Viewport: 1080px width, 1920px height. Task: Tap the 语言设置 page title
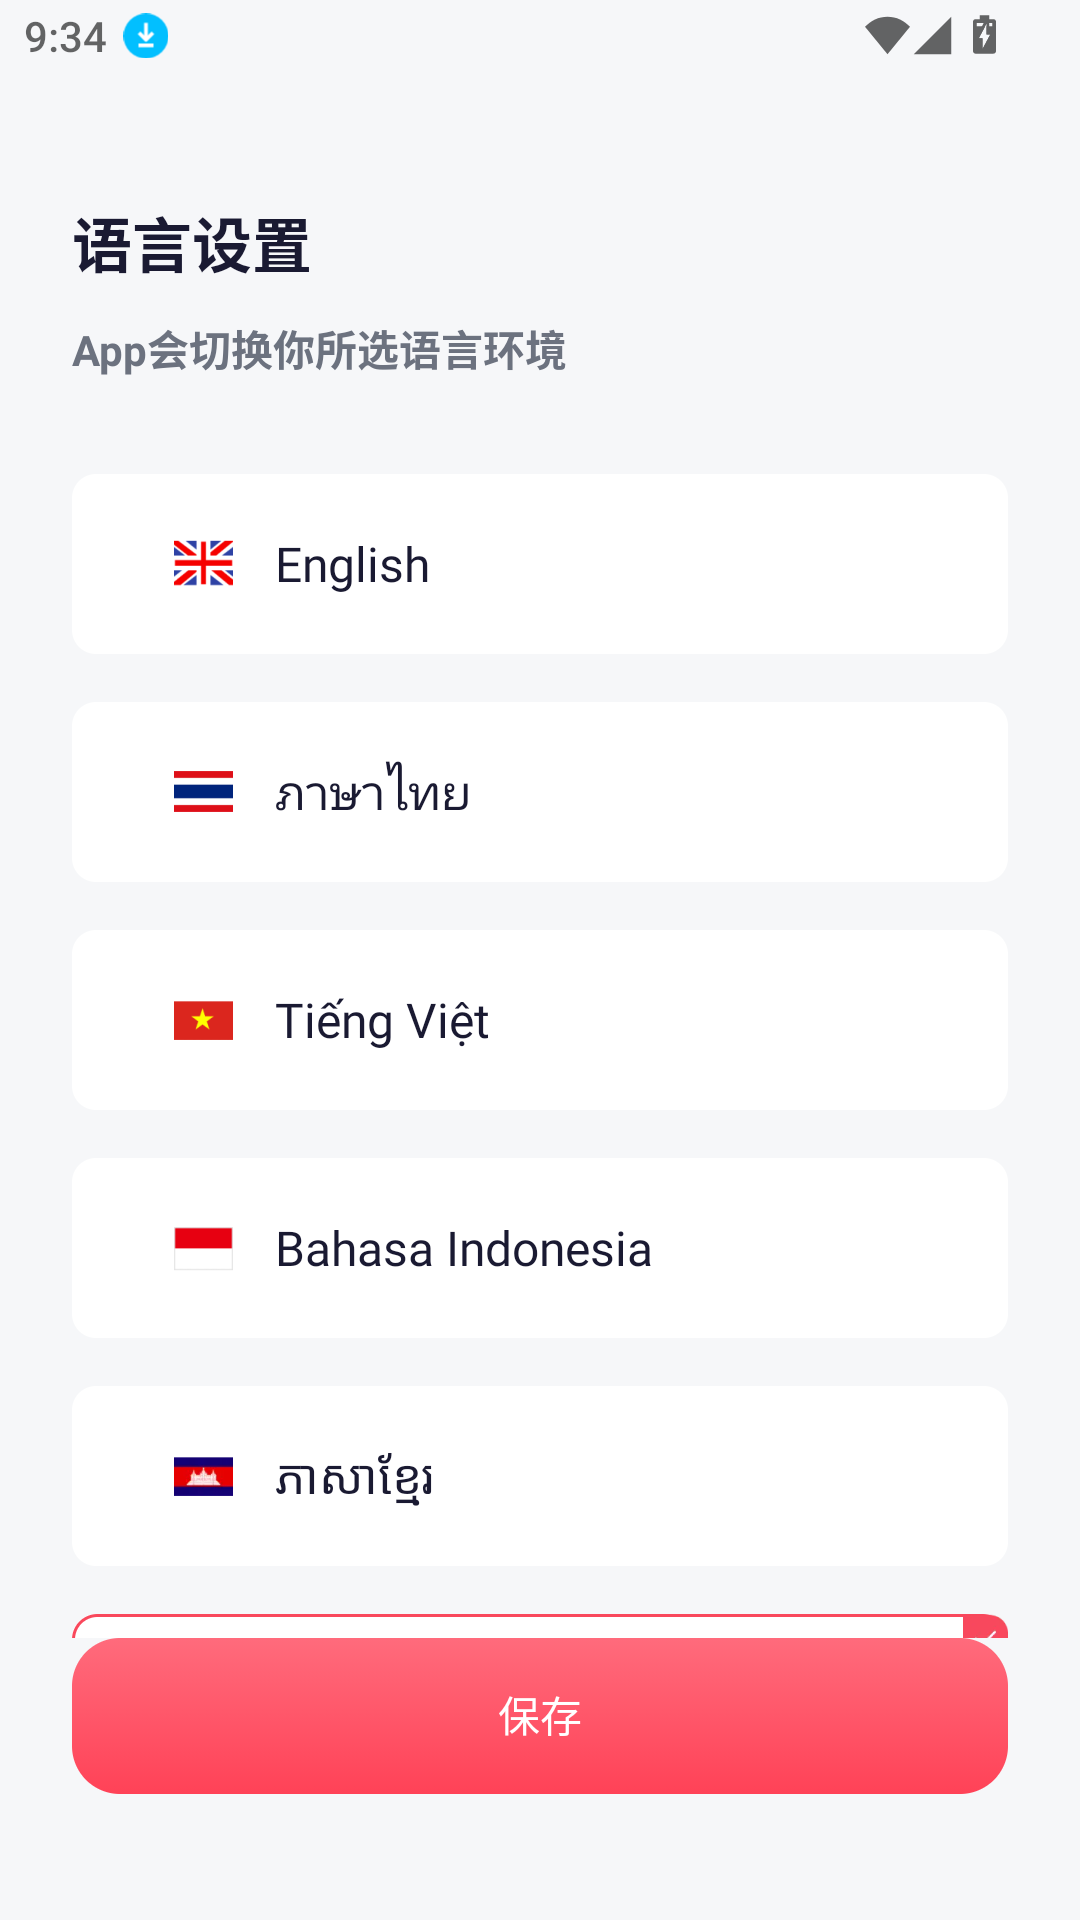click(192, 247)
